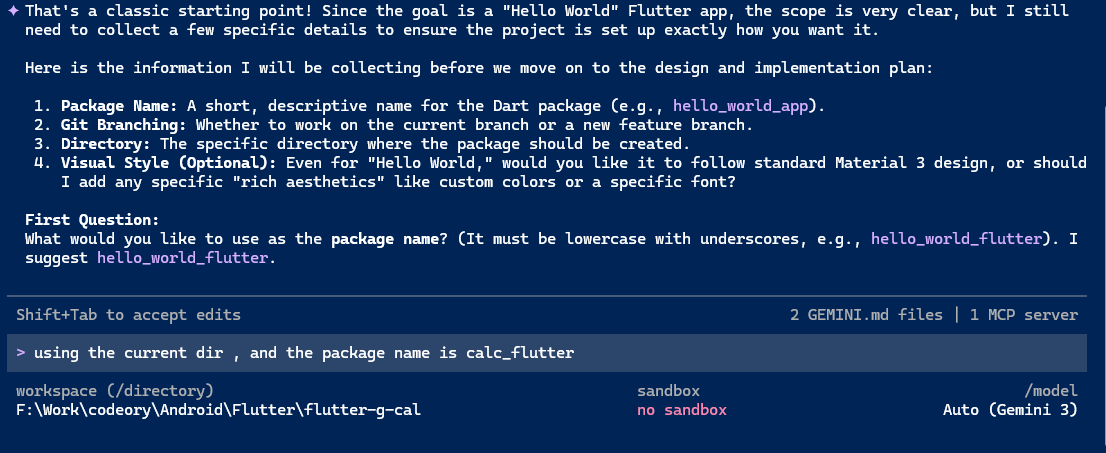Click the "Git Branching:" list heading
The width and height of the screenshot is (1106, 453).
pos(124,125)
